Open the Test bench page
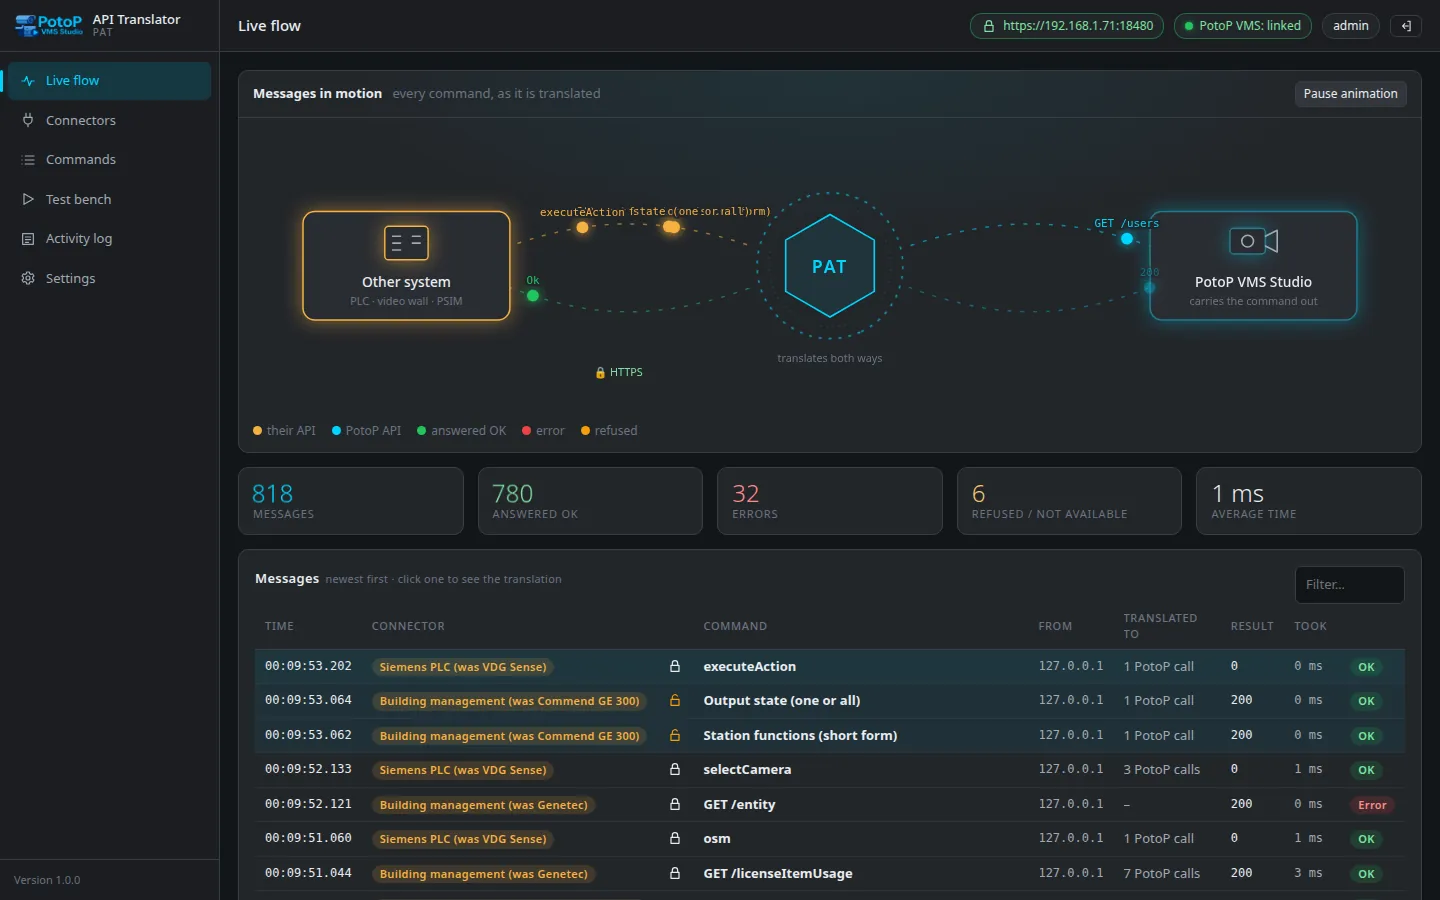Image resolution: width=1440 pixels, height=900 pixels. point(109,199)
